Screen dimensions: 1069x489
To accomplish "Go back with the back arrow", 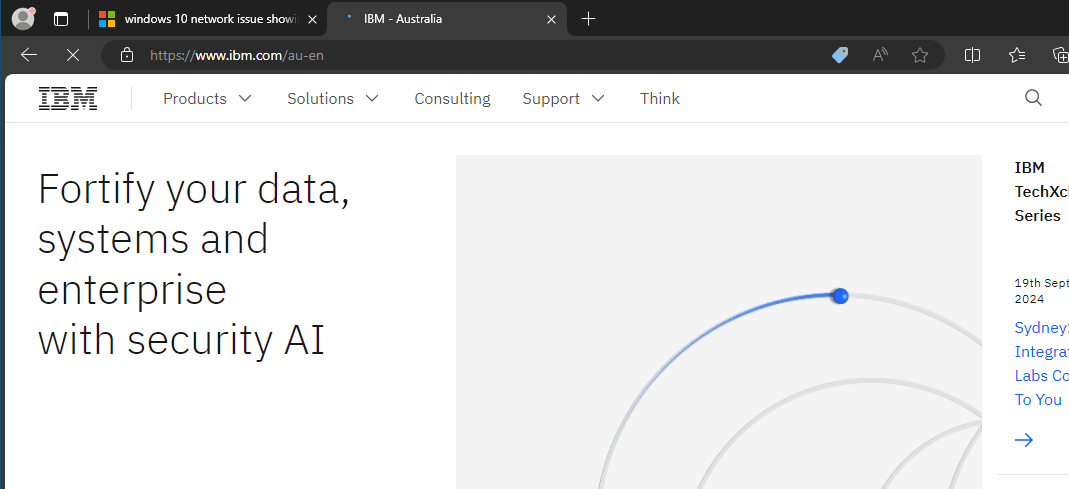I will [x=29, y=55].
